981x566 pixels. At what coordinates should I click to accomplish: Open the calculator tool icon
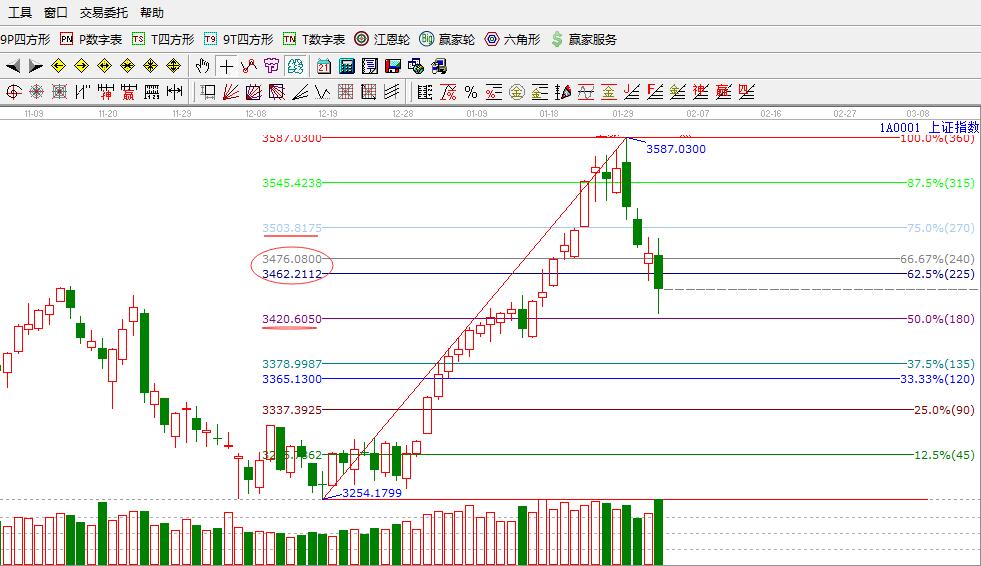pos(346,66)
